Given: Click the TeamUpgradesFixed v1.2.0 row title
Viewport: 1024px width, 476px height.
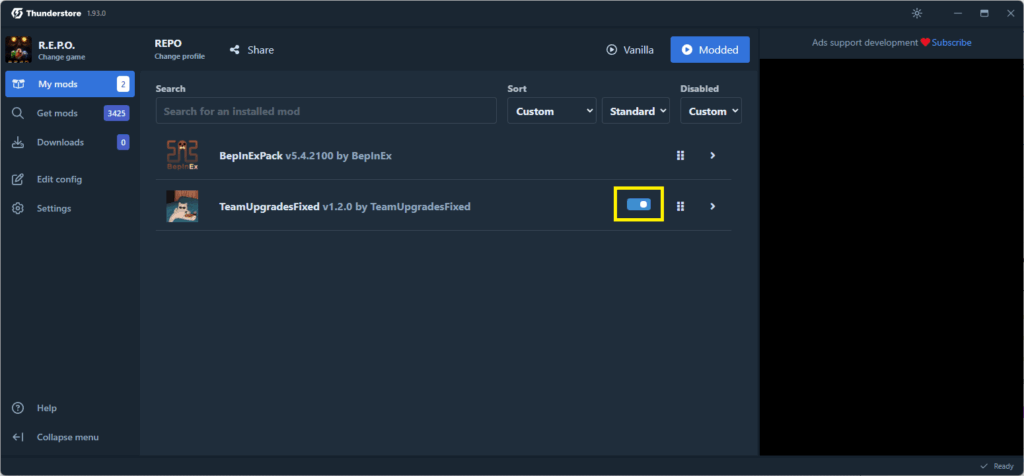Looking at the screenshot, I should 345,206.
